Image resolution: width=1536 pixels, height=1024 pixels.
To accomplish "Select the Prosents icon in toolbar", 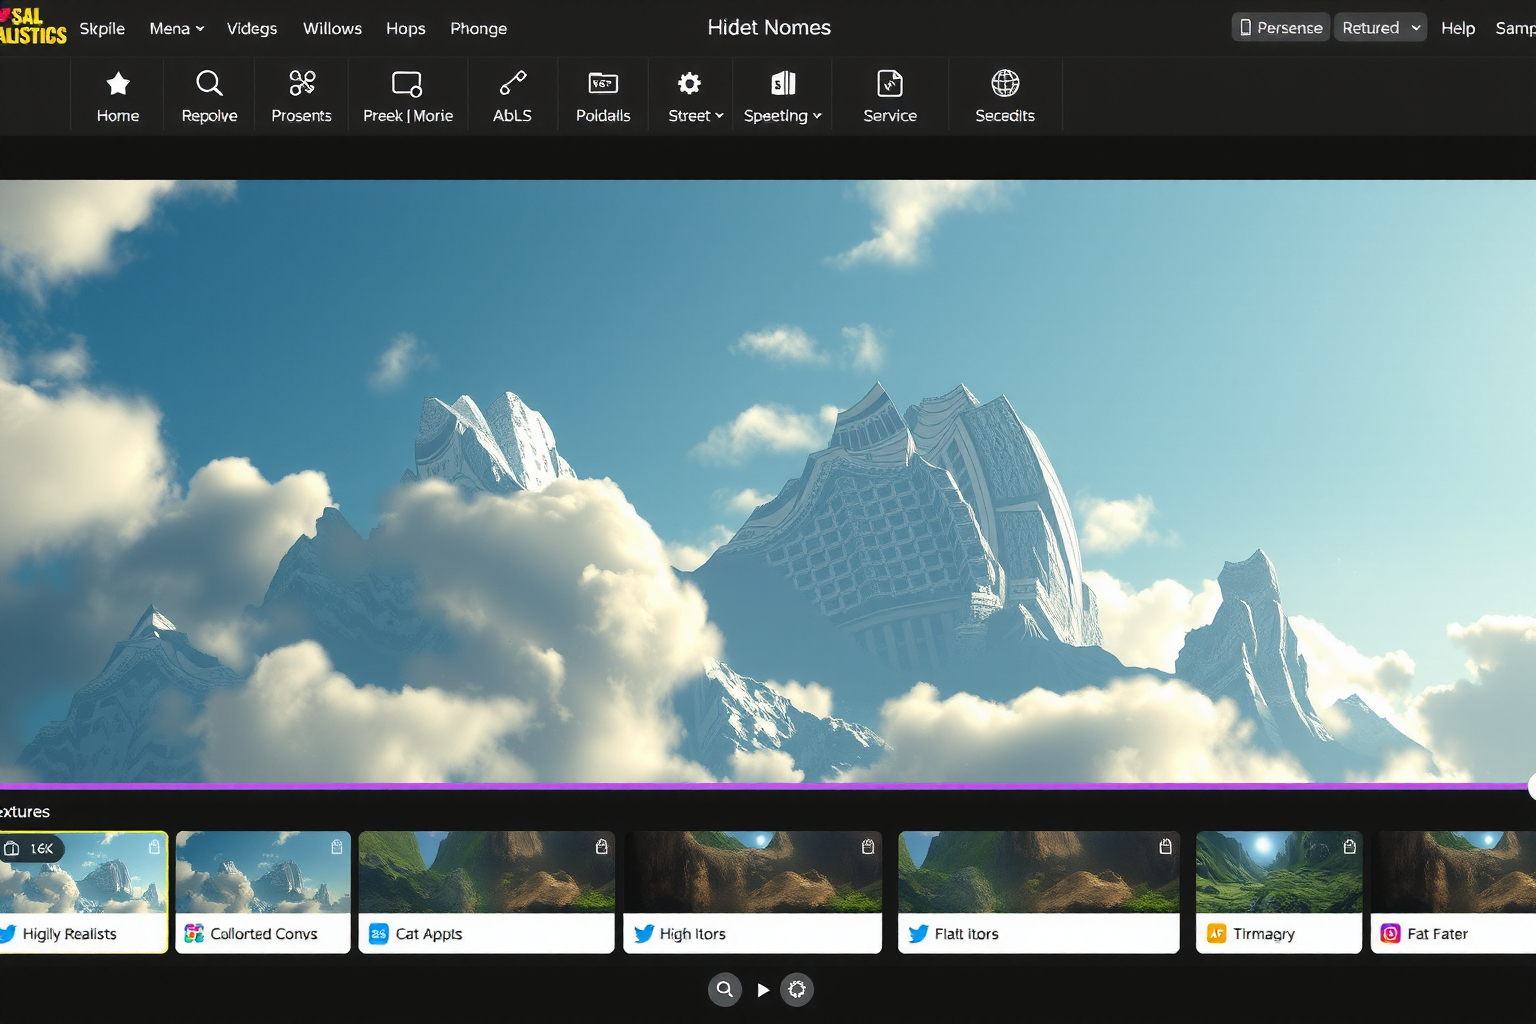I will (301, 83).
